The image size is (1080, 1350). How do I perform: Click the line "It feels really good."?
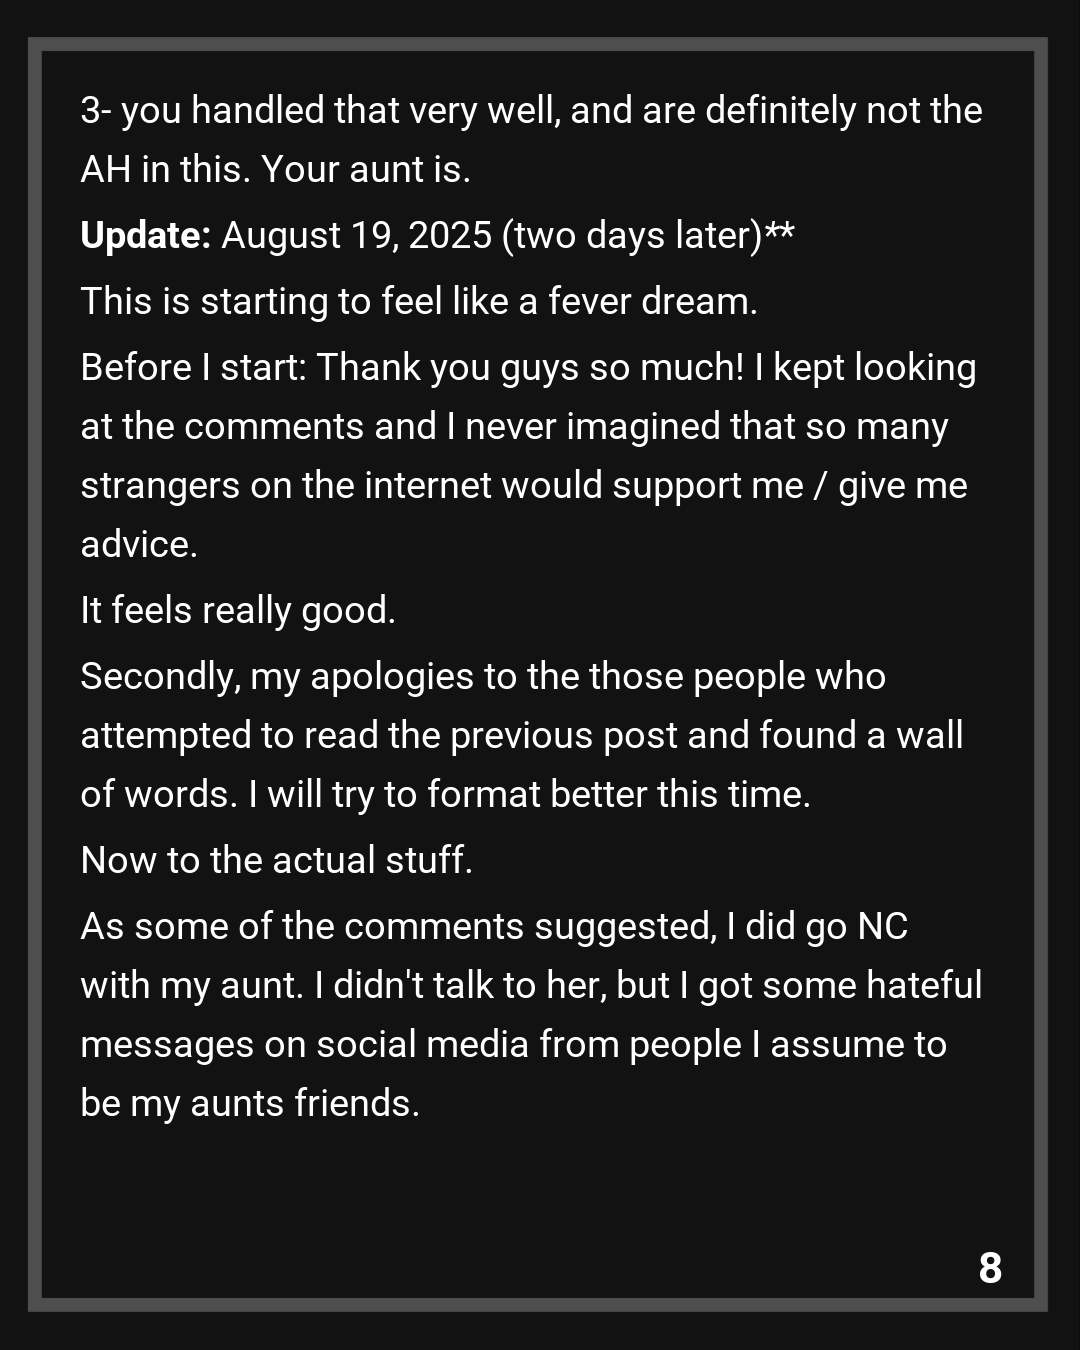pos(238,610)
